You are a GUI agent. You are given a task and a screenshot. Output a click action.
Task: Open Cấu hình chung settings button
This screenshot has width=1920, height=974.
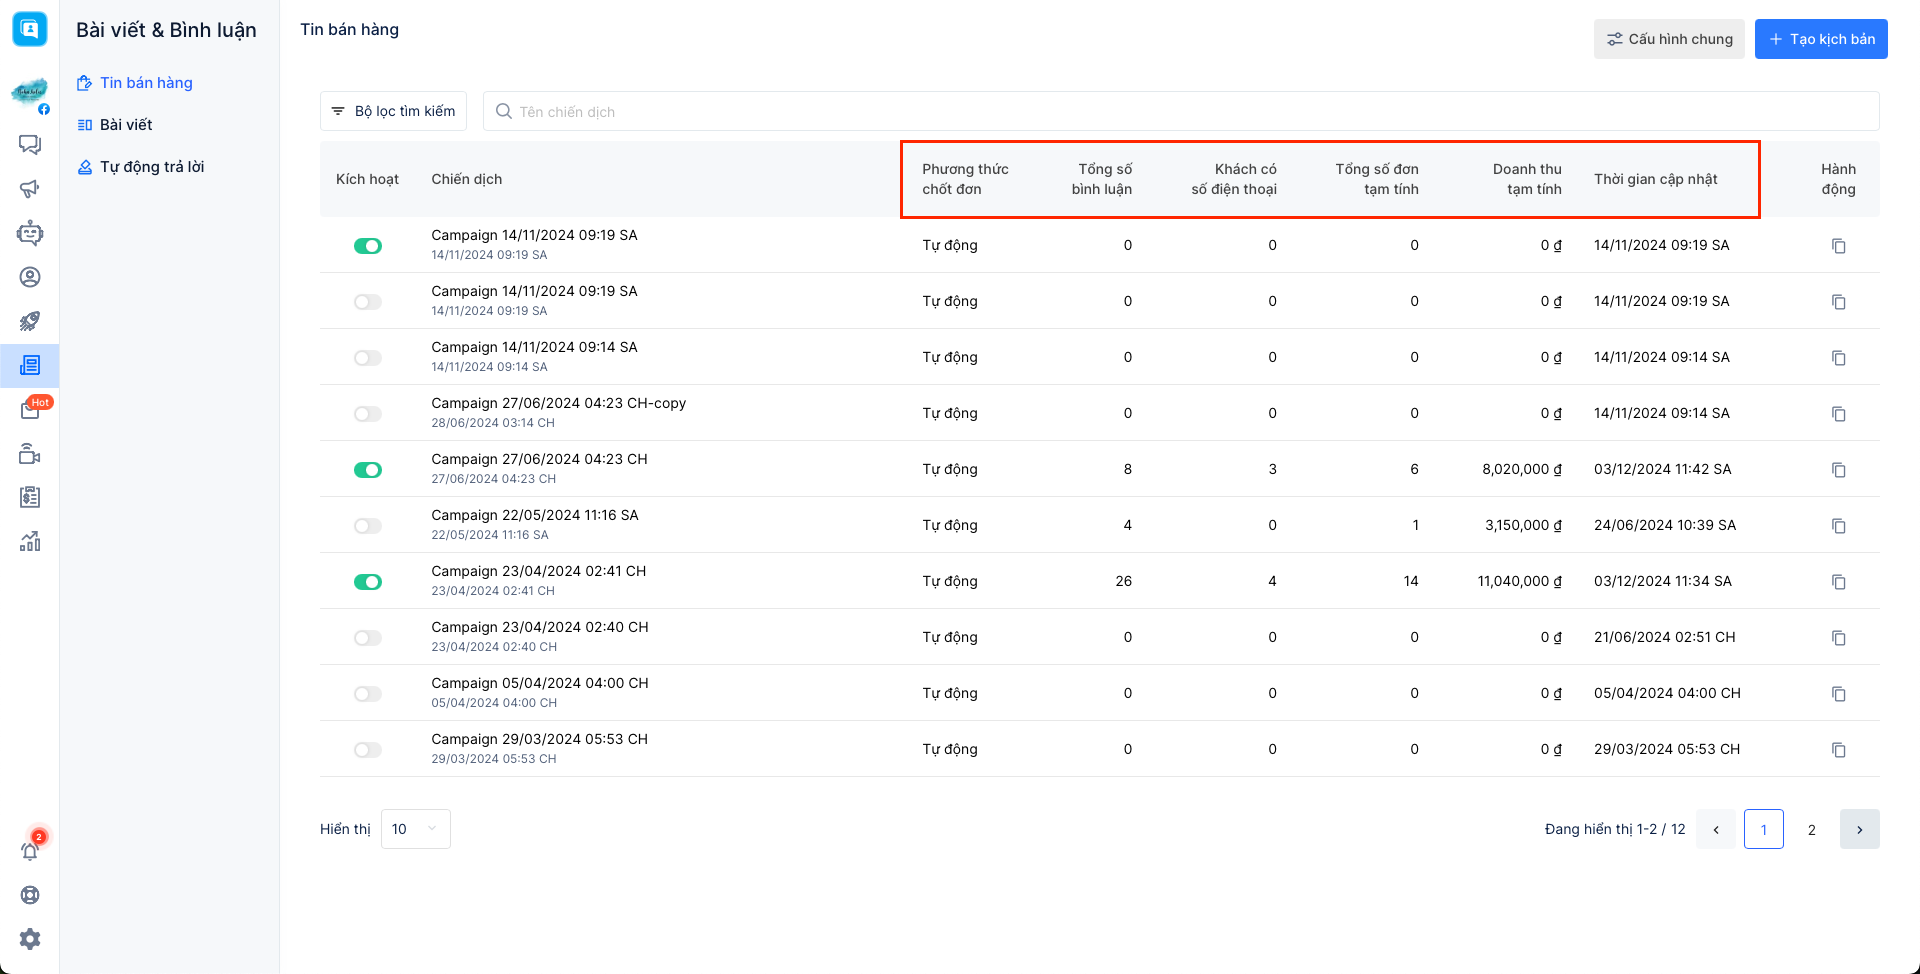1668,39
